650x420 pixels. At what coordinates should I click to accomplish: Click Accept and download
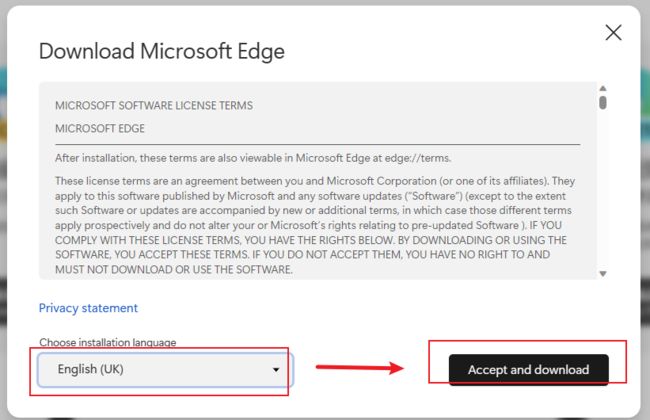pos(529,369)
